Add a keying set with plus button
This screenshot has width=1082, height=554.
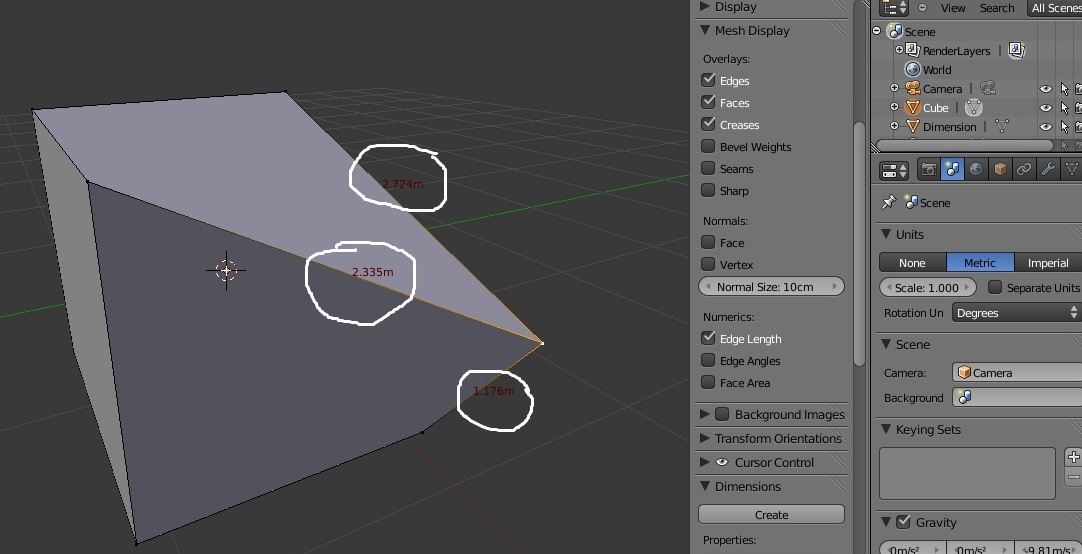(1073, 457)
